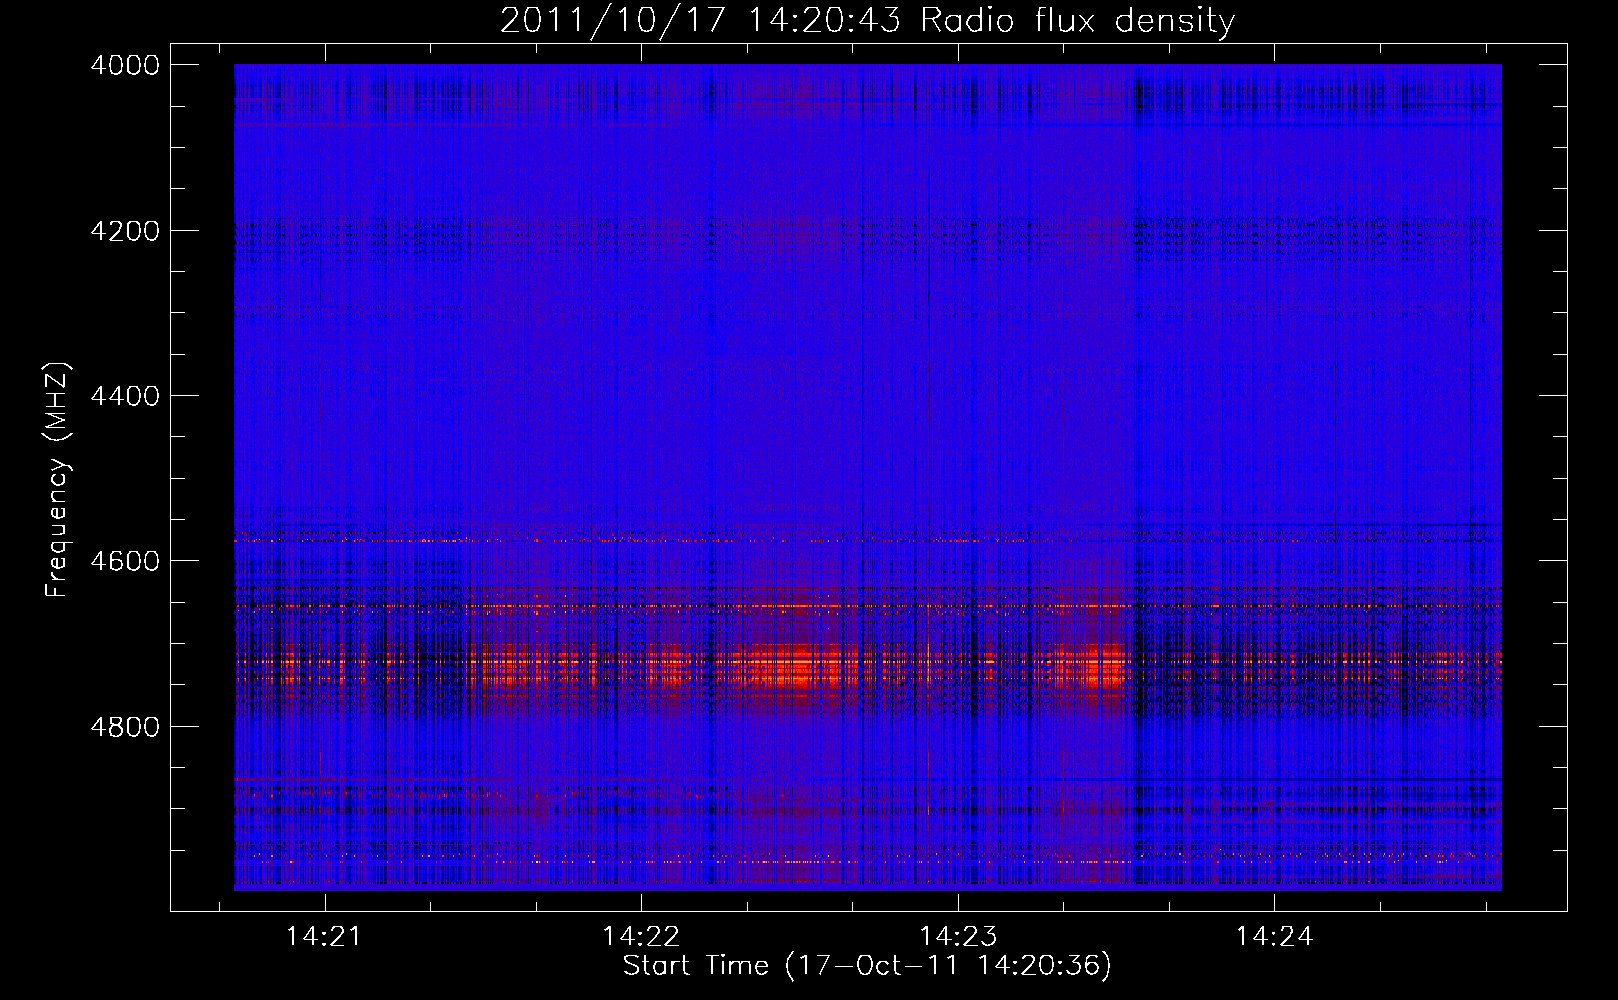Click the 14:23 time tick label

coord(958,937)
